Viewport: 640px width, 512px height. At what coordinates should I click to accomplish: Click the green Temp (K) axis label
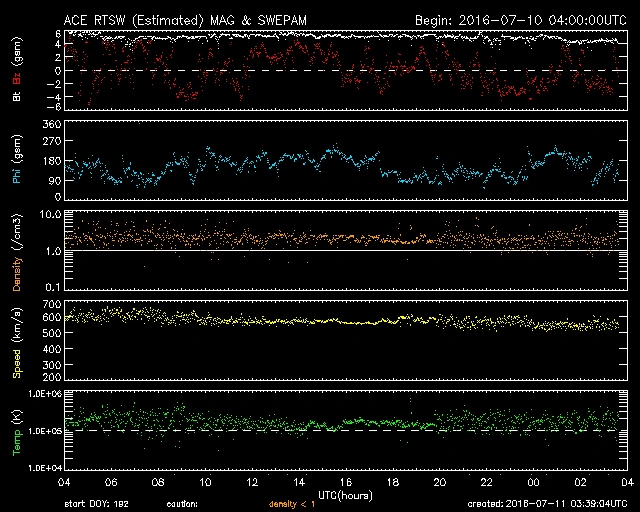pos(18,433)
